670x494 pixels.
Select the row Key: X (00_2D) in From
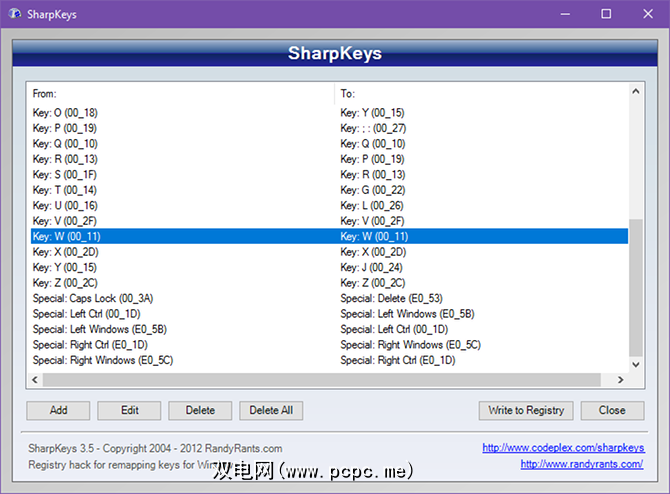coord(65,252)
